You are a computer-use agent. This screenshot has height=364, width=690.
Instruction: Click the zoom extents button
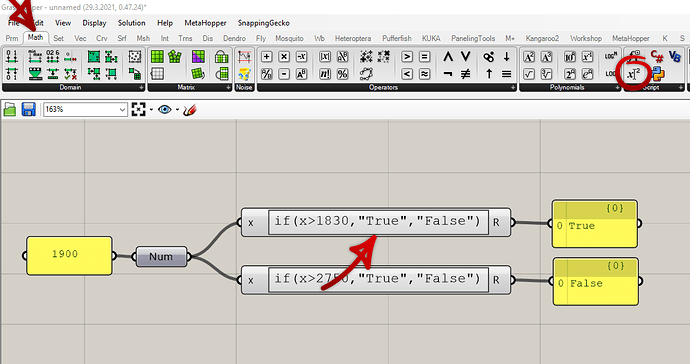pos(138,109)
